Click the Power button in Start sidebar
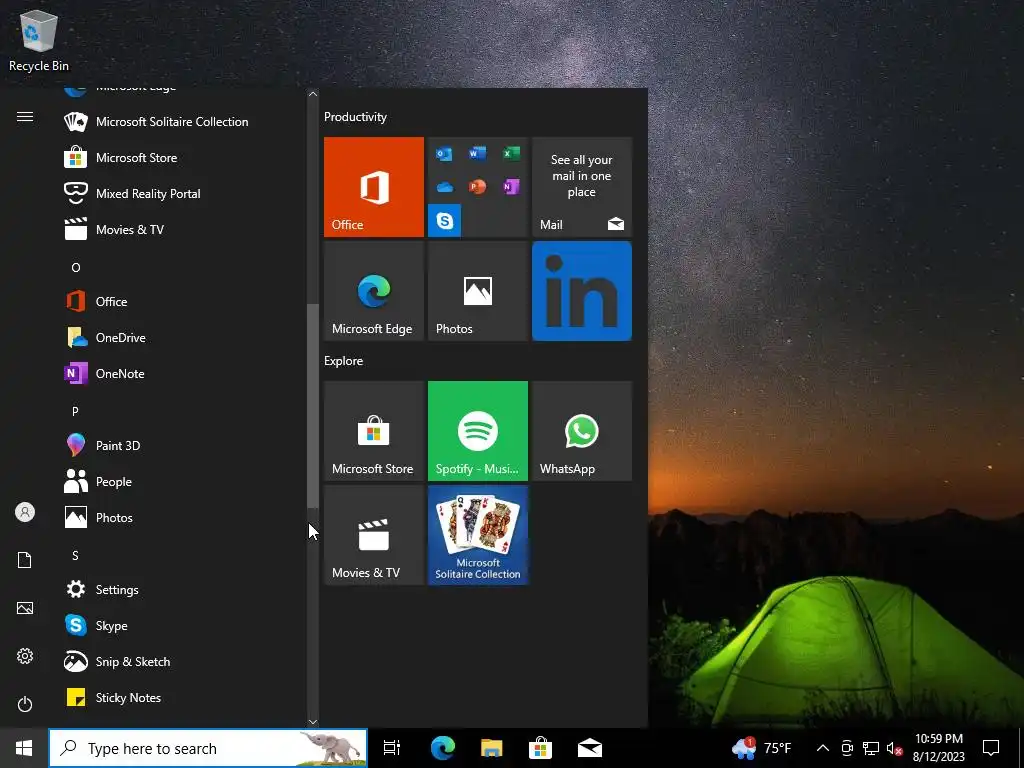 point(25,704)
